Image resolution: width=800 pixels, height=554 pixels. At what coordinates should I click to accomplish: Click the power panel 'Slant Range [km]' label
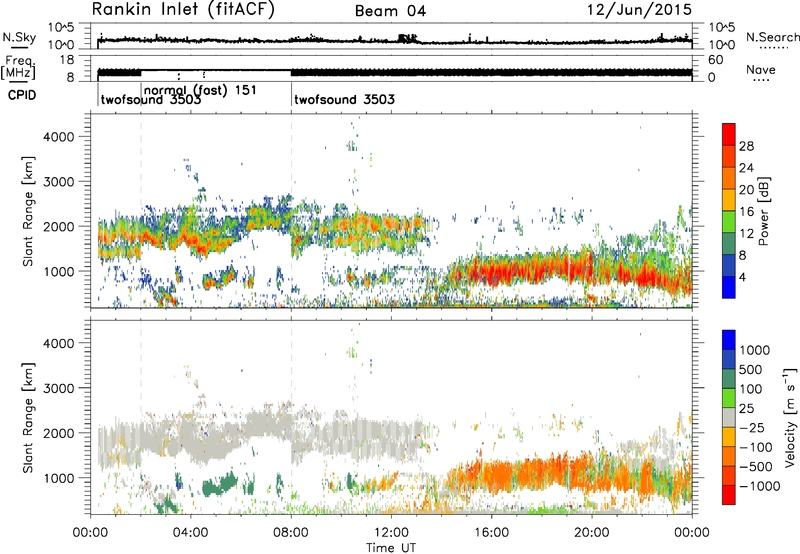[x=28, y=211]
